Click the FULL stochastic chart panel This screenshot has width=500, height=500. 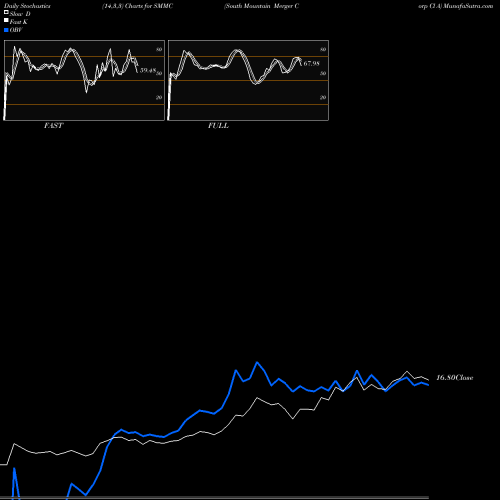248,80
